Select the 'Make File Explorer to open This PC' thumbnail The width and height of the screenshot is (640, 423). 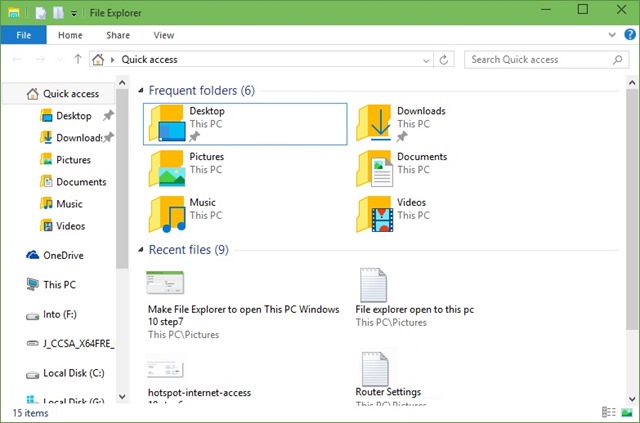click(165, 282)
